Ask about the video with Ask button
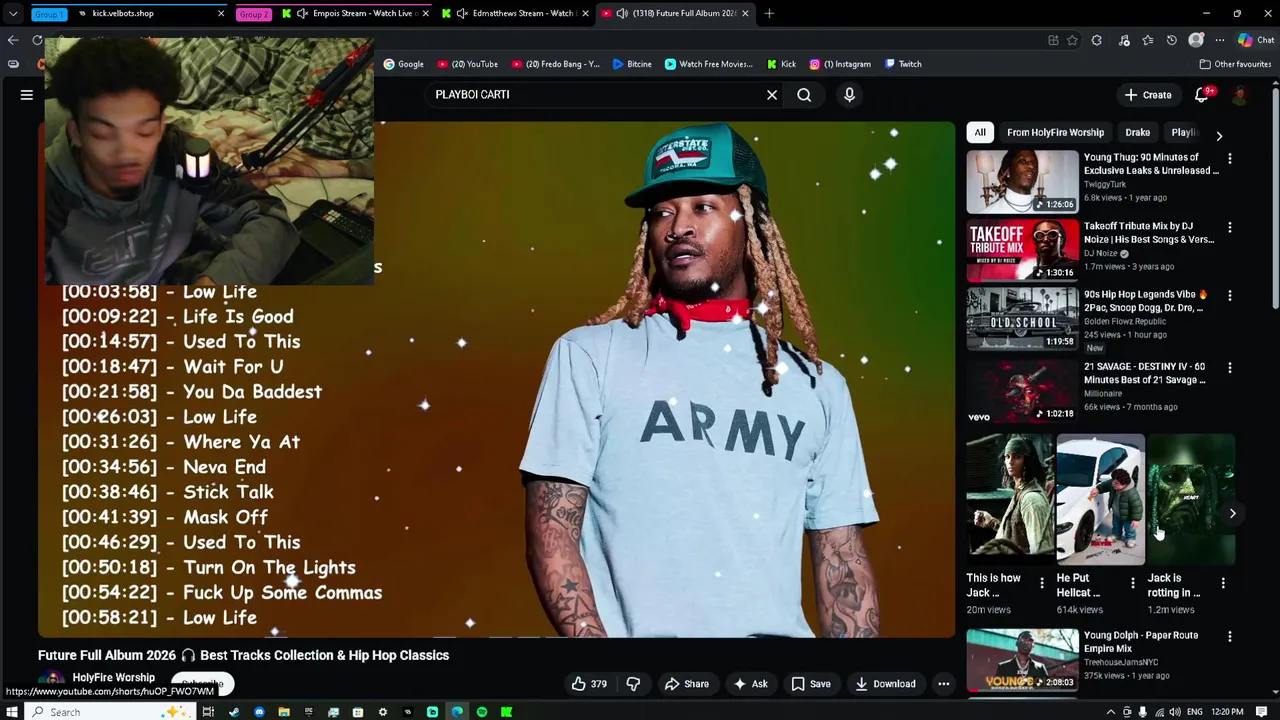Image resolution: width=1280 pixels, height=720 pixels. point(750,684)
